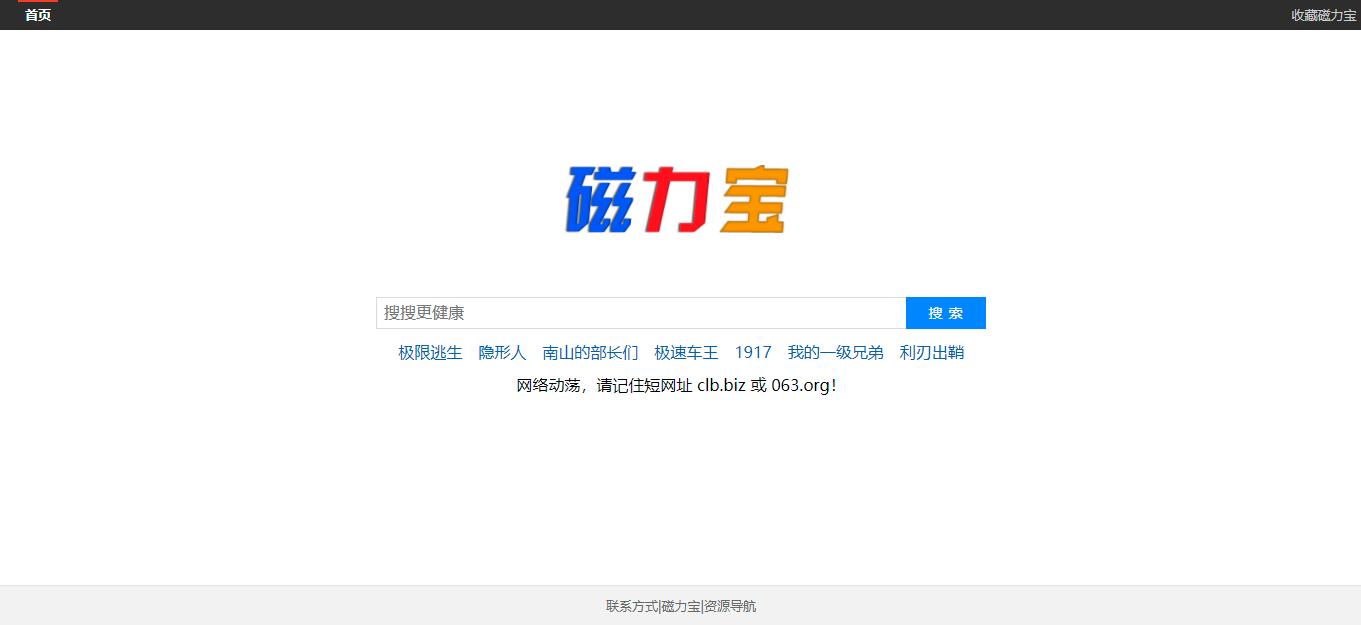Open the 南山的部长们 hot search link
This screenshot has height=625, width=1361.
click(590, 352)
